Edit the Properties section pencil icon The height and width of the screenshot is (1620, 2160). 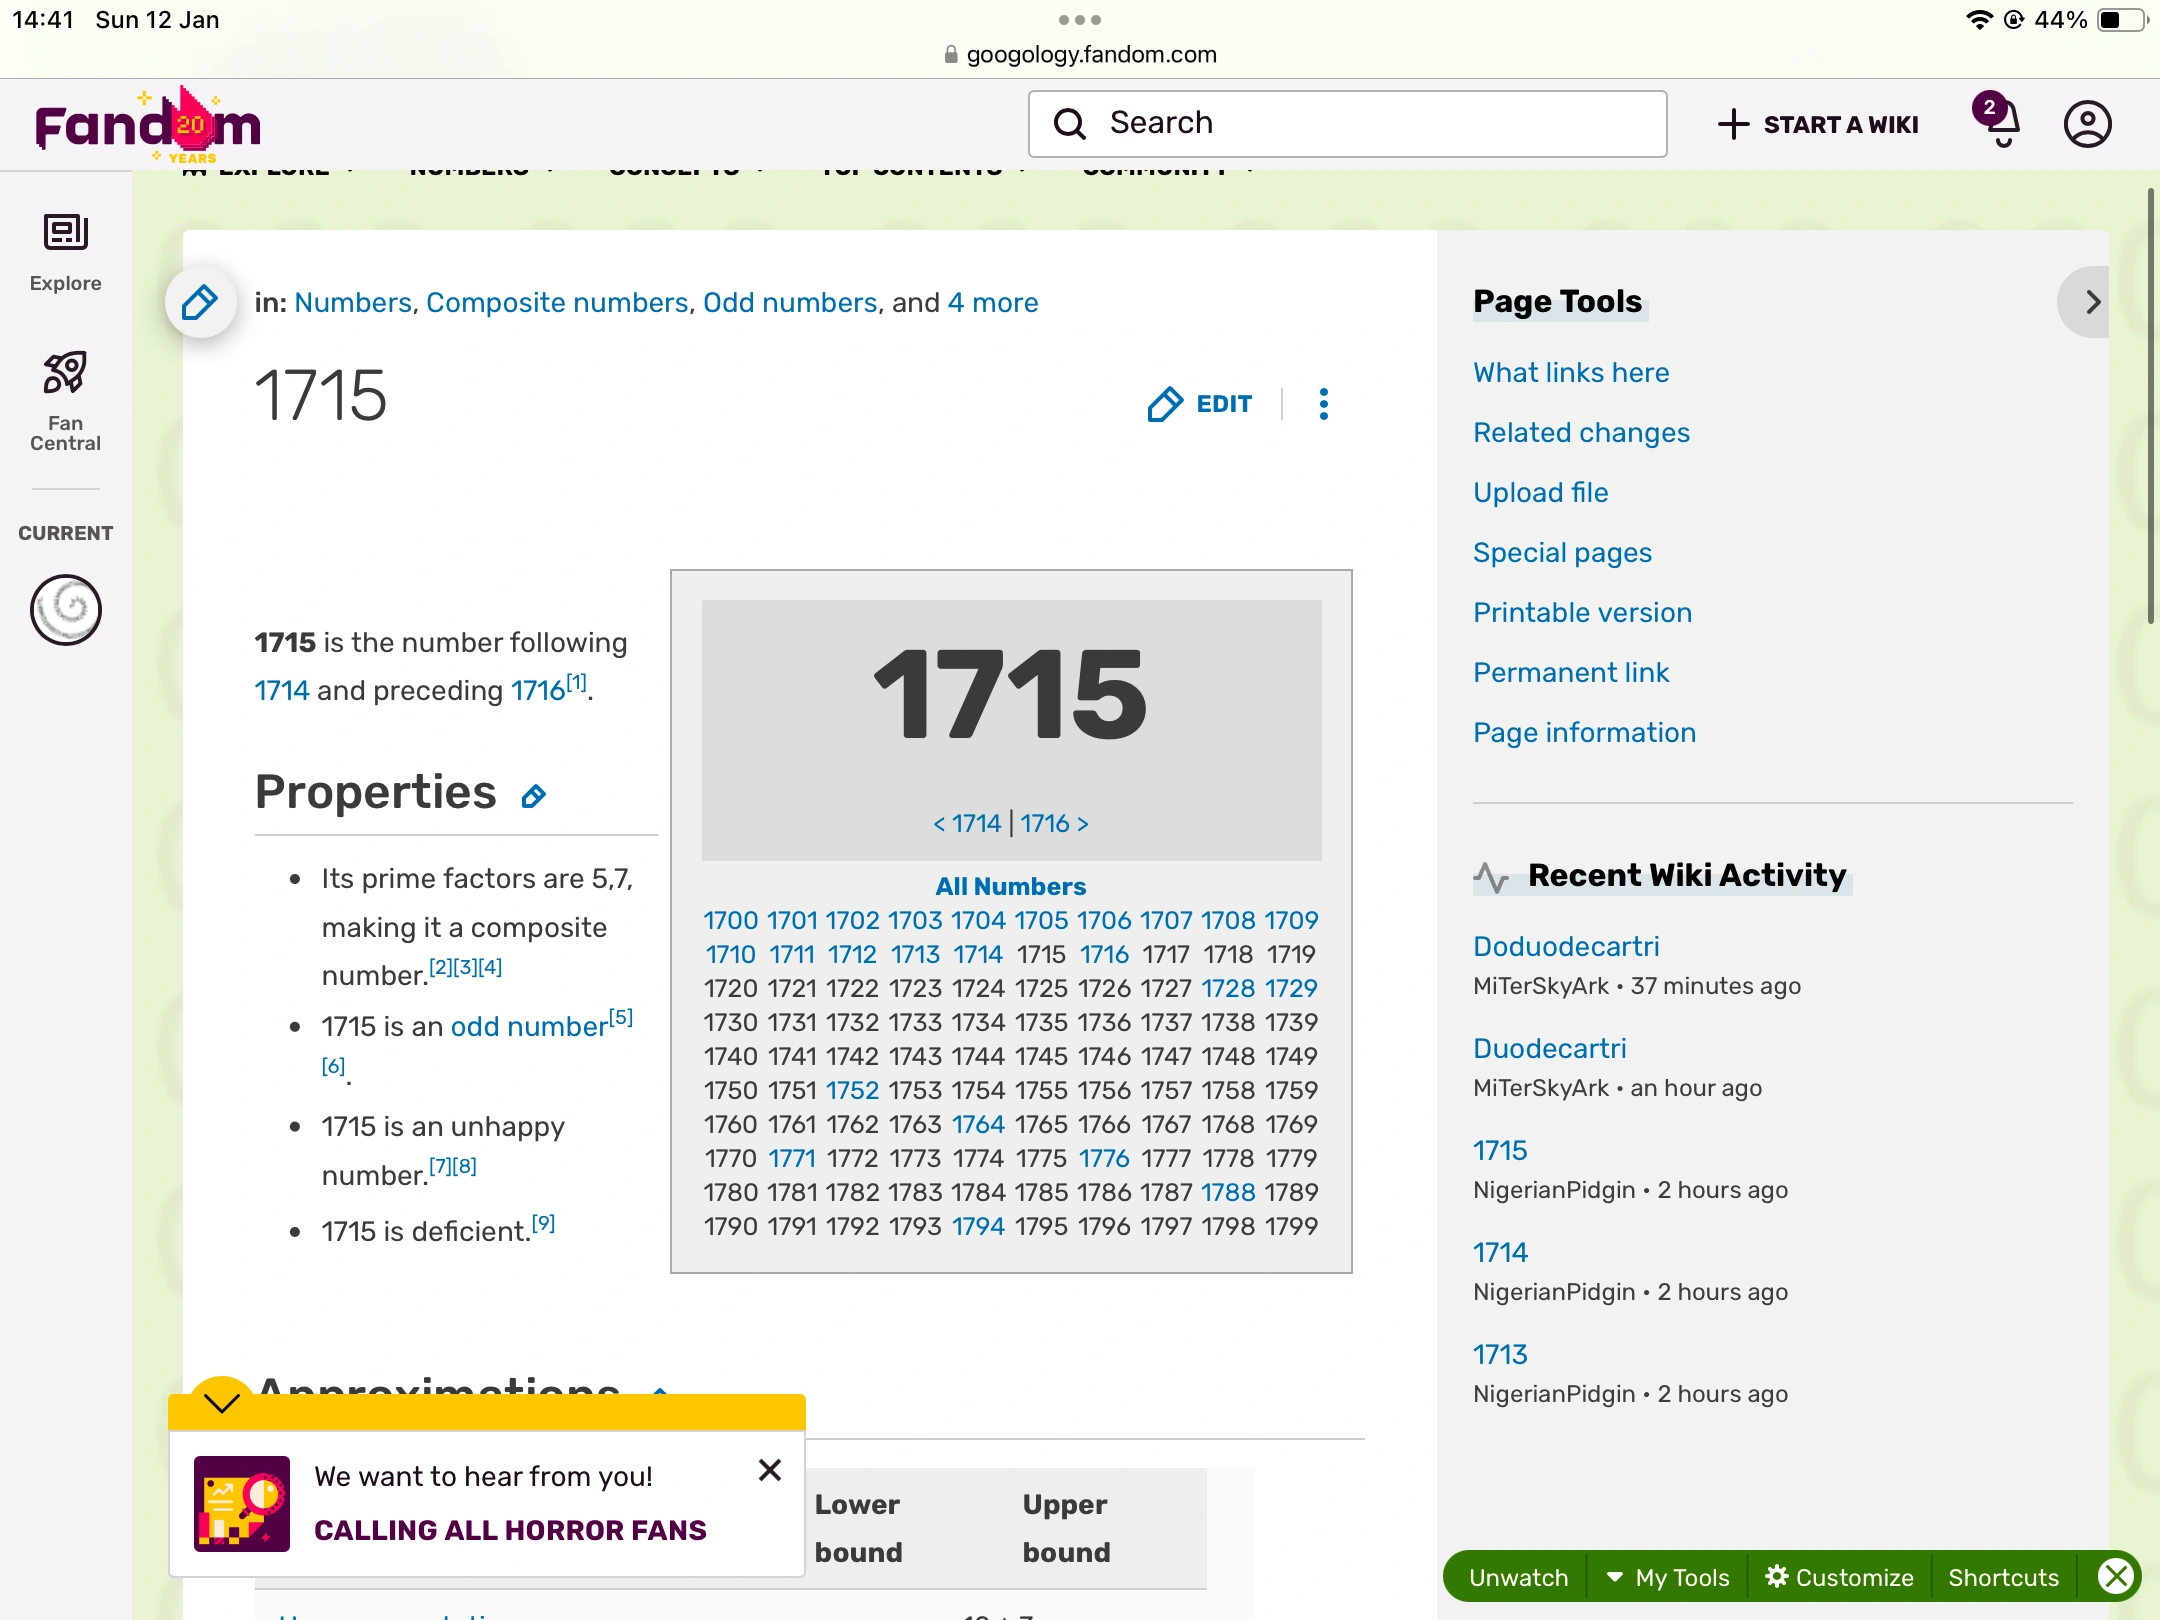[x=534, y=796]
